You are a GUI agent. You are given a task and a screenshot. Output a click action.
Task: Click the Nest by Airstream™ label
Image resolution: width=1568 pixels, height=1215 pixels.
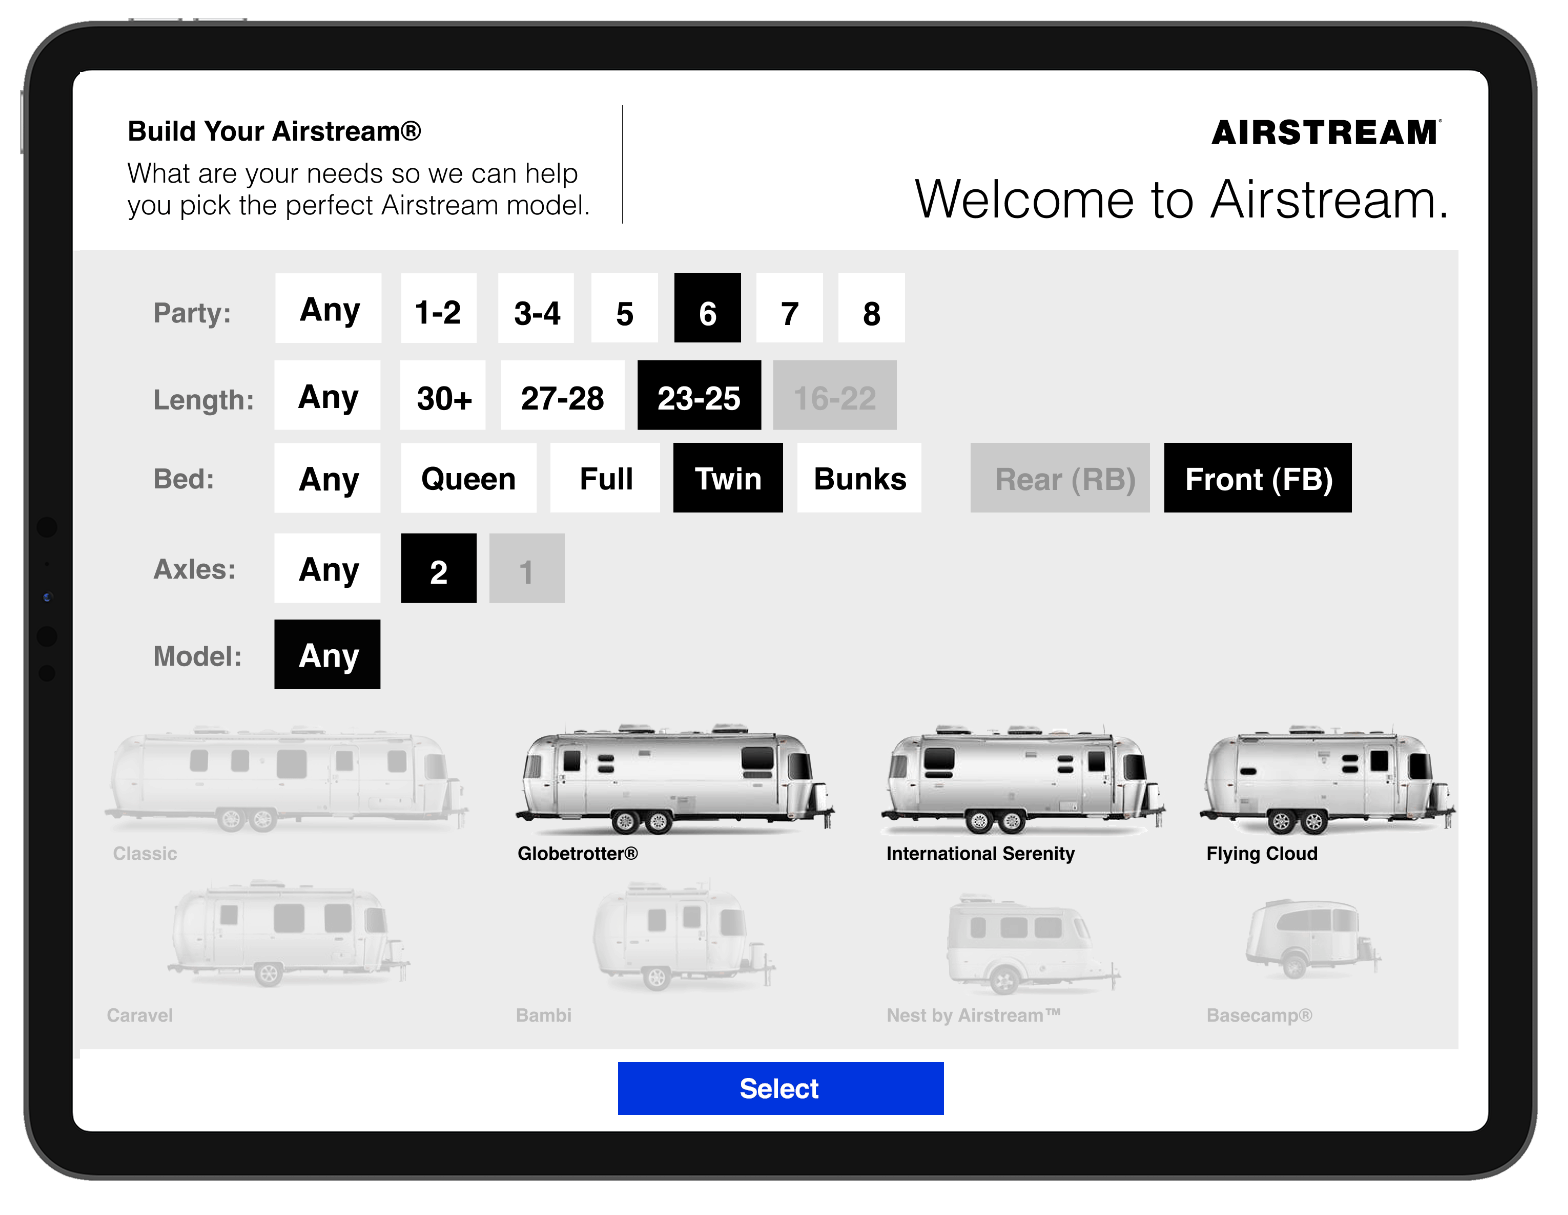pyautogui.click(x=974, y=1015)
